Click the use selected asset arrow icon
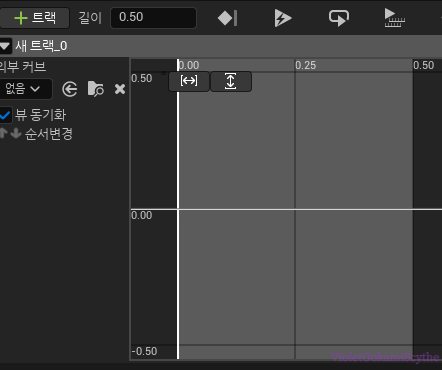The height and width of the screenshot is (370, 442). coord(70,89)
